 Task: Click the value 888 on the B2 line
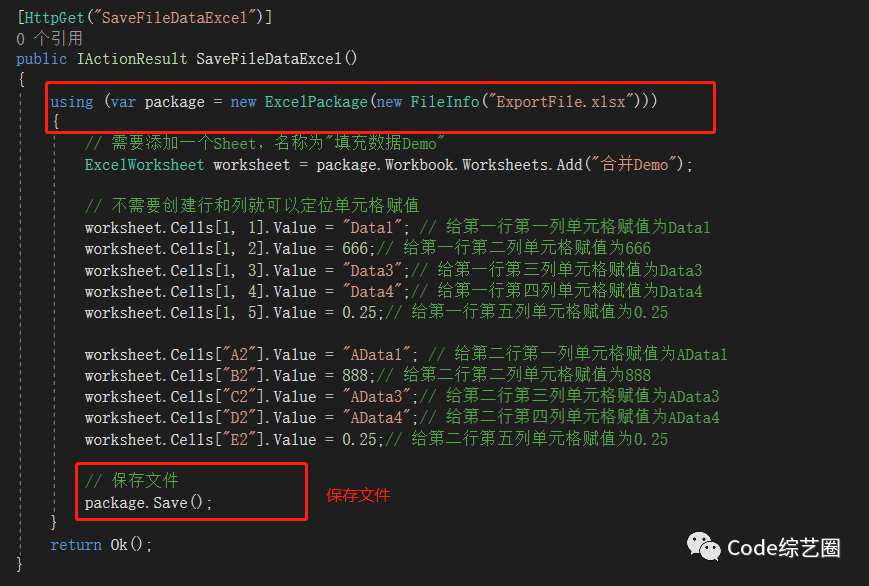tap(355, 375)
